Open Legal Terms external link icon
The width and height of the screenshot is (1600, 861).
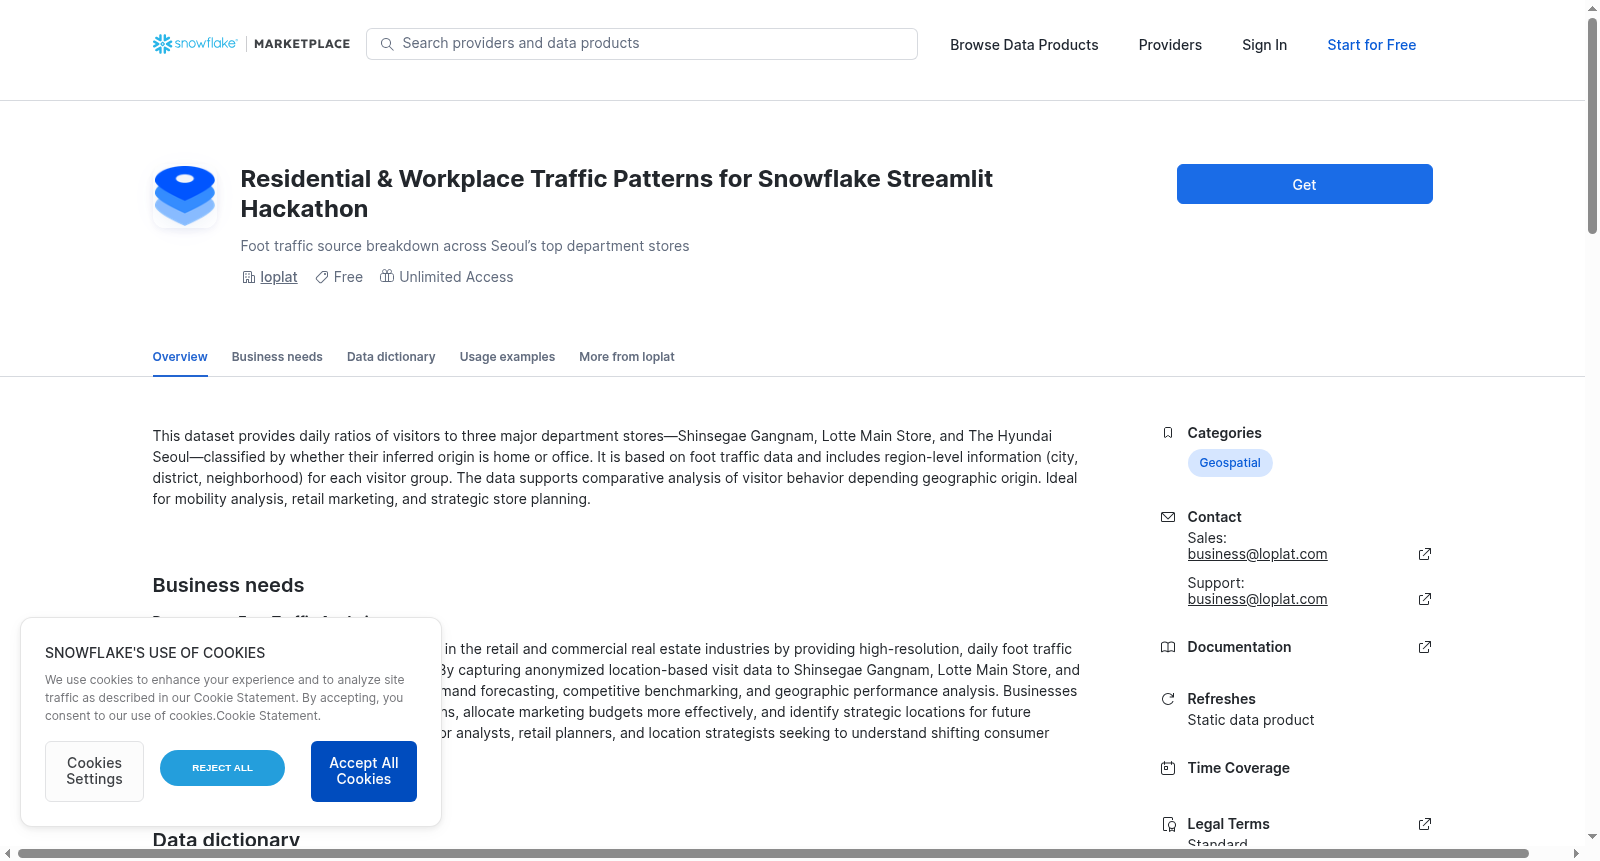pyautogui.click(x=1425, y=824)
